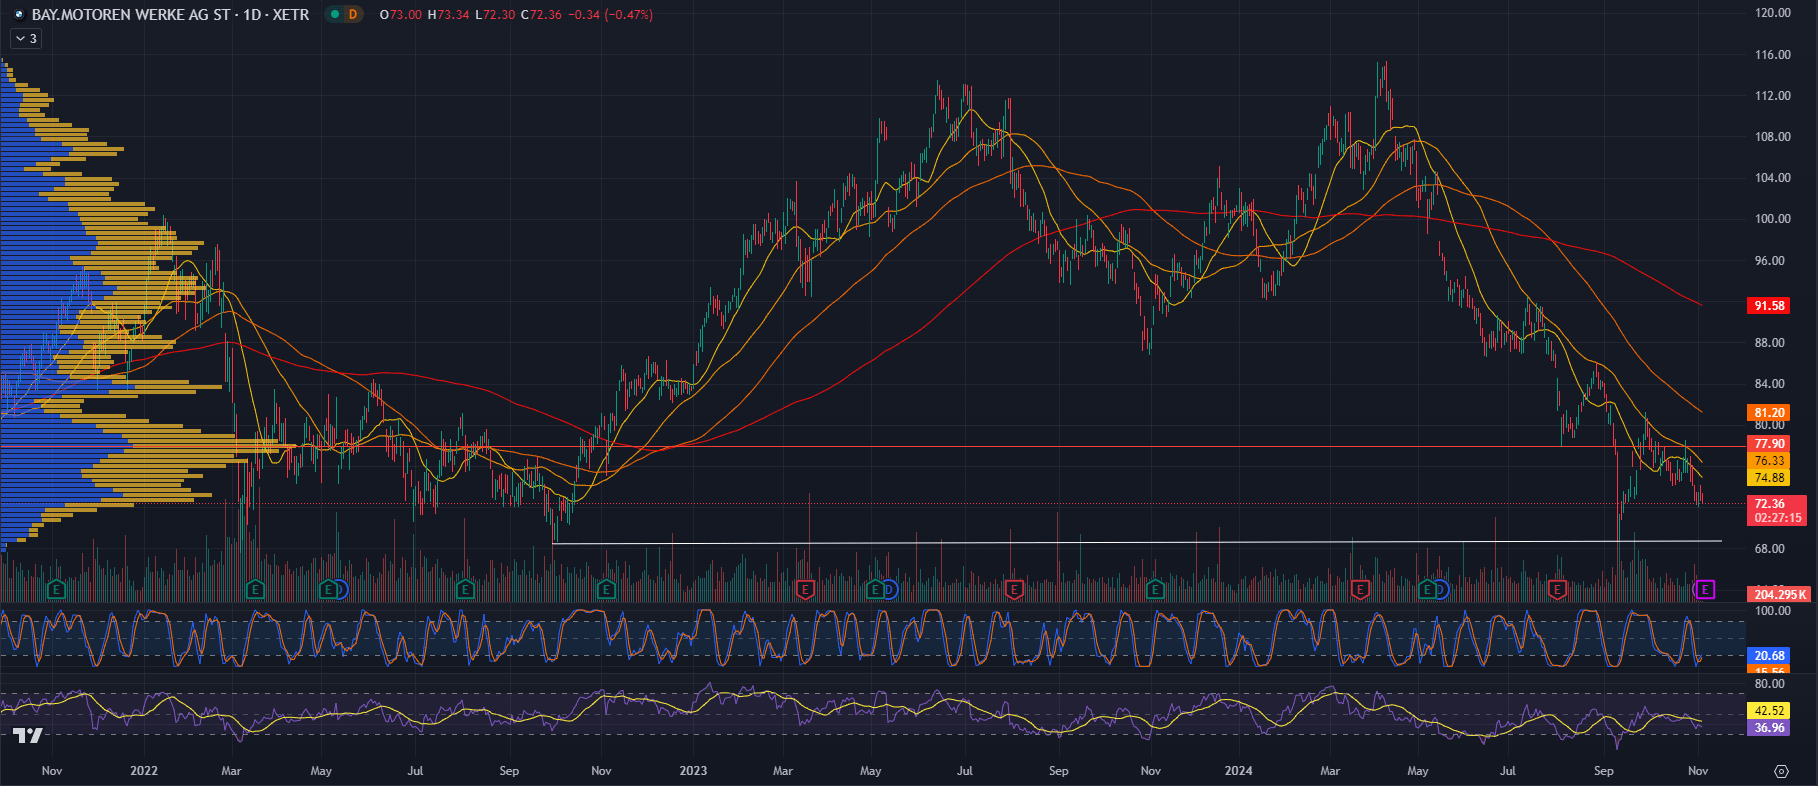1818x786 pixels.
Task: Click the 2024 label on the time axis
Action: click(x=1238, y=771)
